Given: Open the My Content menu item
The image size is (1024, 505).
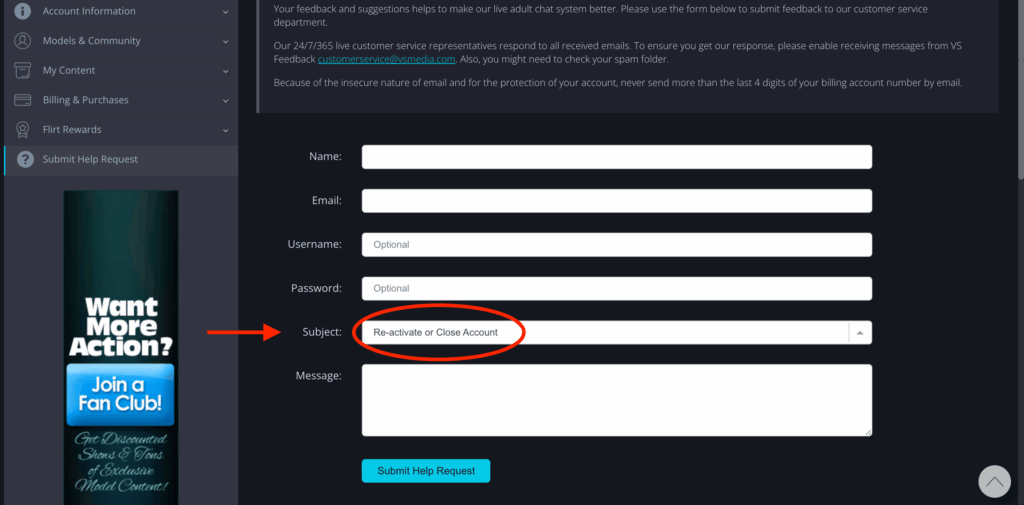Looking at the screenshot, I should (x=69, y=71).
